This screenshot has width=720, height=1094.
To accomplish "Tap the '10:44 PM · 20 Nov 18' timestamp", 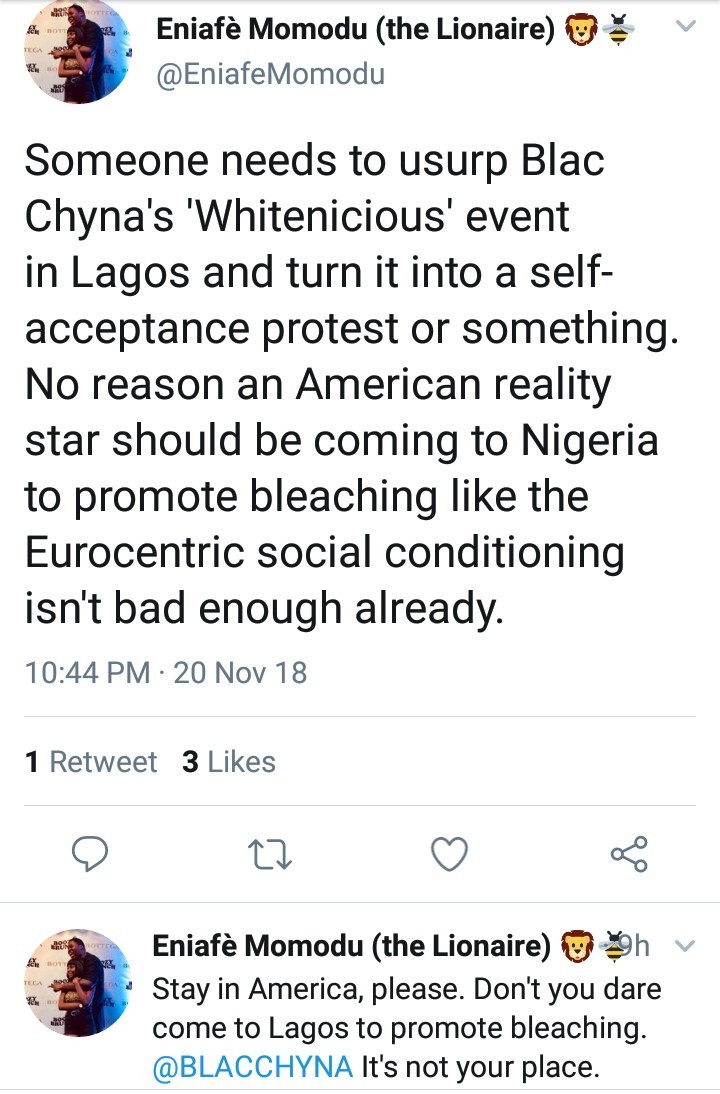I will 165,672.
